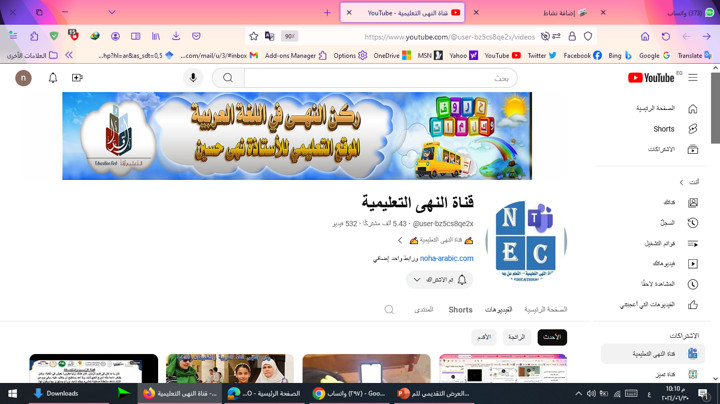Expand the bookmarks toolbar overflow chevron

point(69,56)
